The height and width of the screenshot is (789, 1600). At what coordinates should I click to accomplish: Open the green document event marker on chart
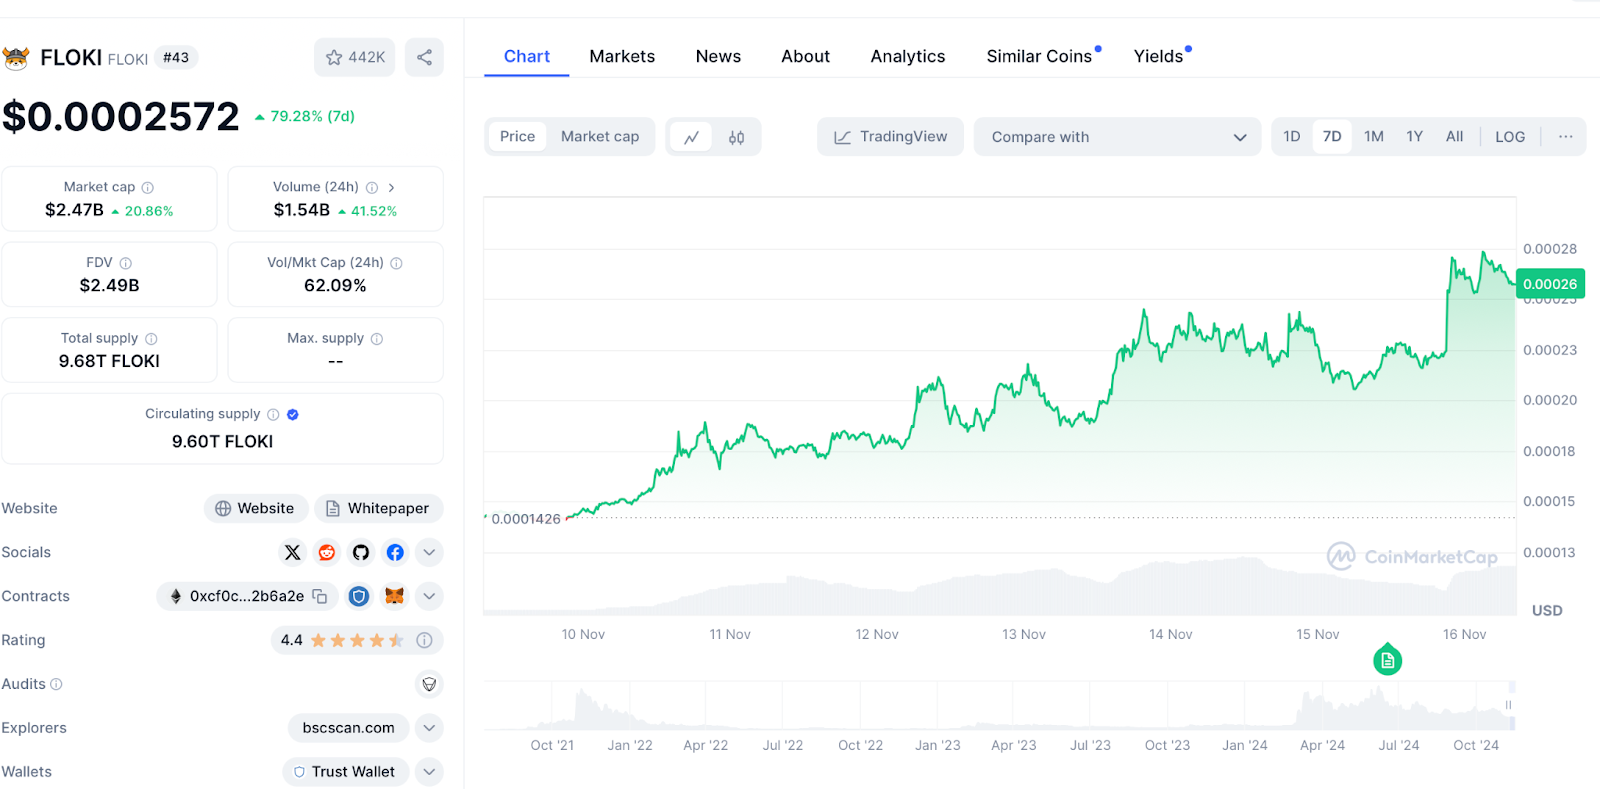(1388, 660)
